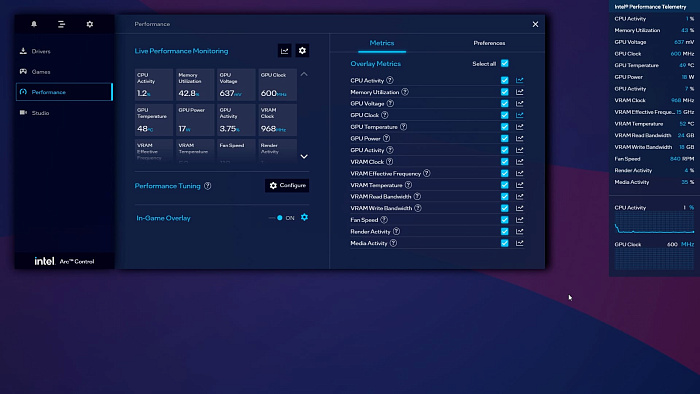Uncheck the Fan Speed overlay checkbox

point(504,220)
